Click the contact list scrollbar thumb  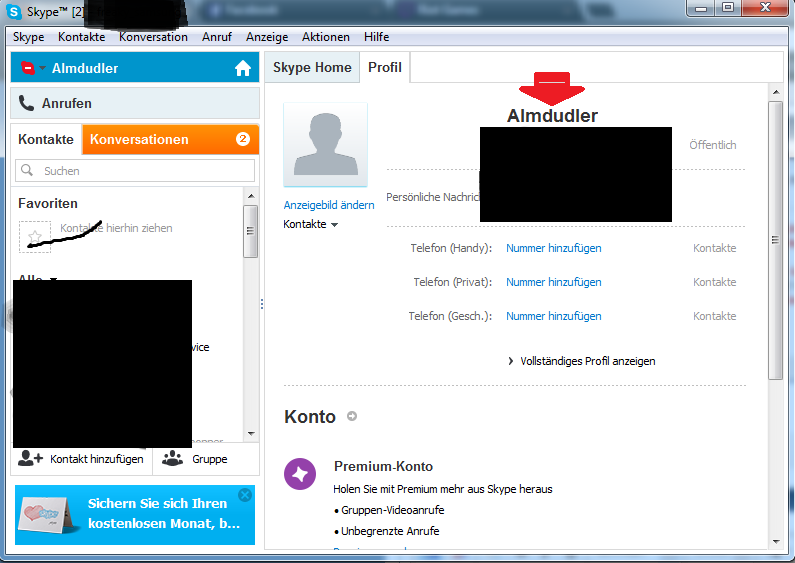pos(250,231)
